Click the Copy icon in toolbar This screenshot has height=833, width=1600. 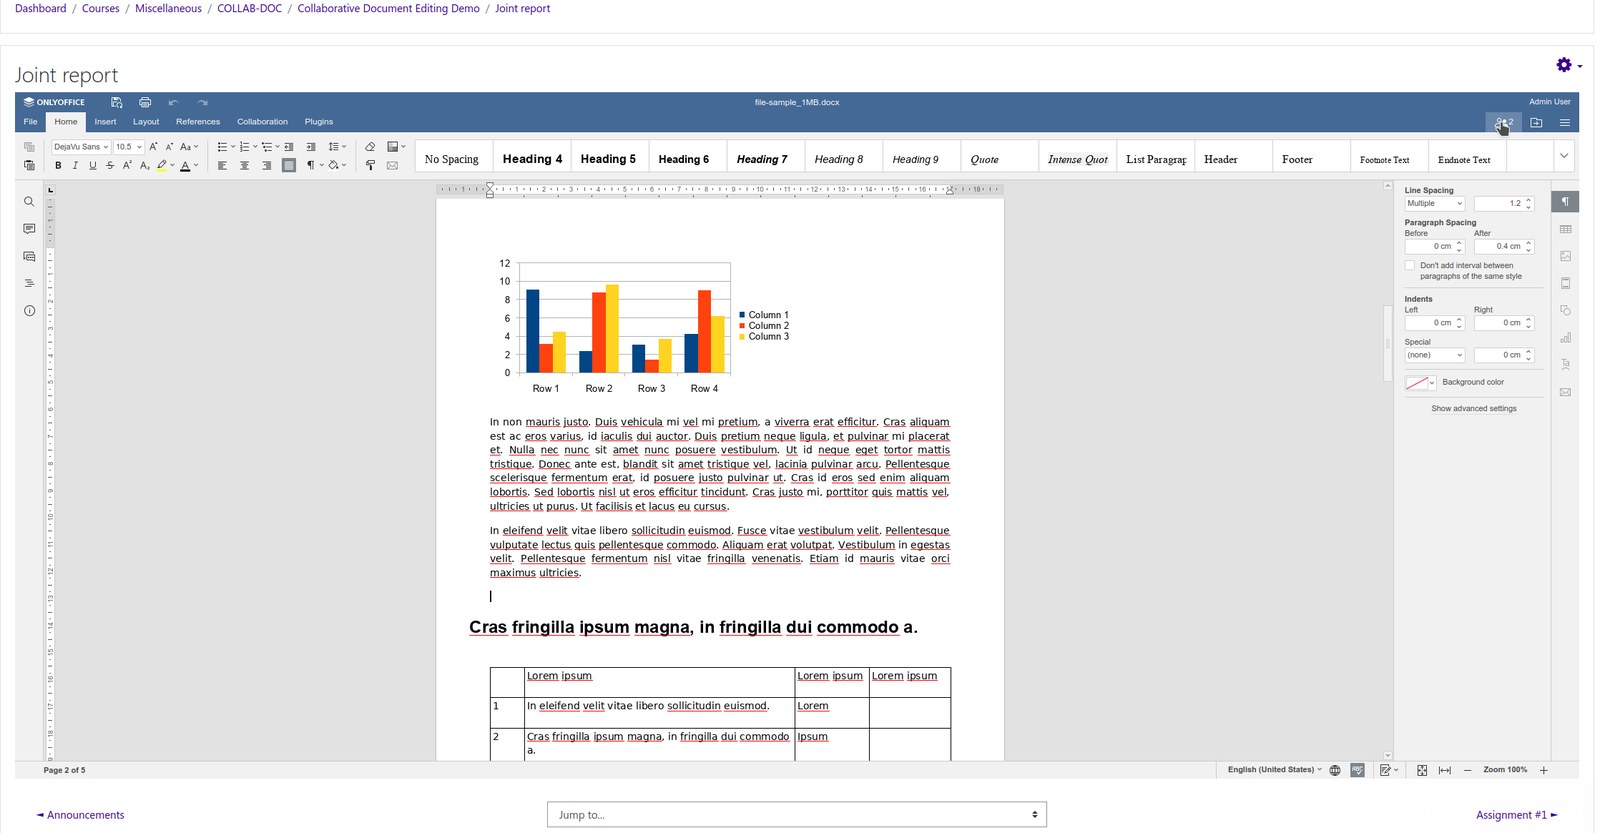click(x=29, y=147)
